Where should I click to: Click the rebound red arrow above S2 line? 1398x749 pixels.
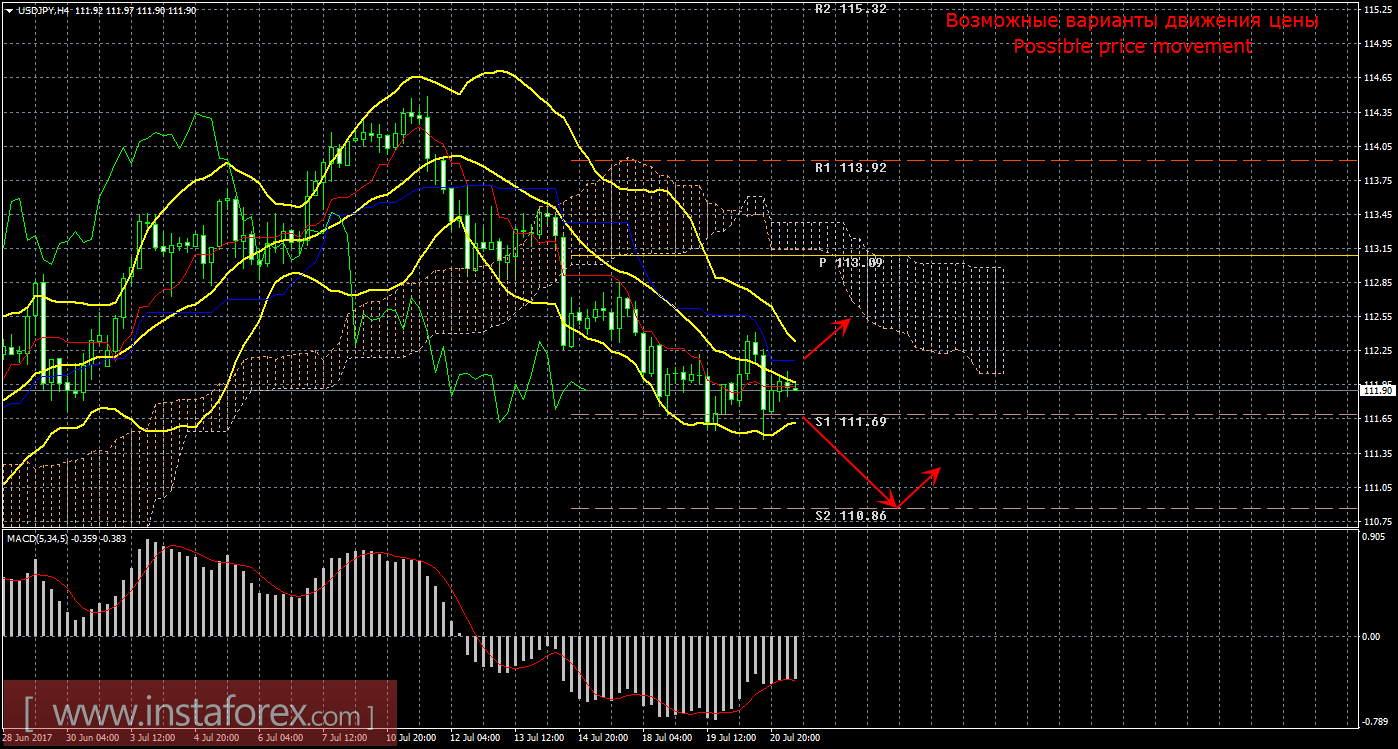click(x=920, y=487)
